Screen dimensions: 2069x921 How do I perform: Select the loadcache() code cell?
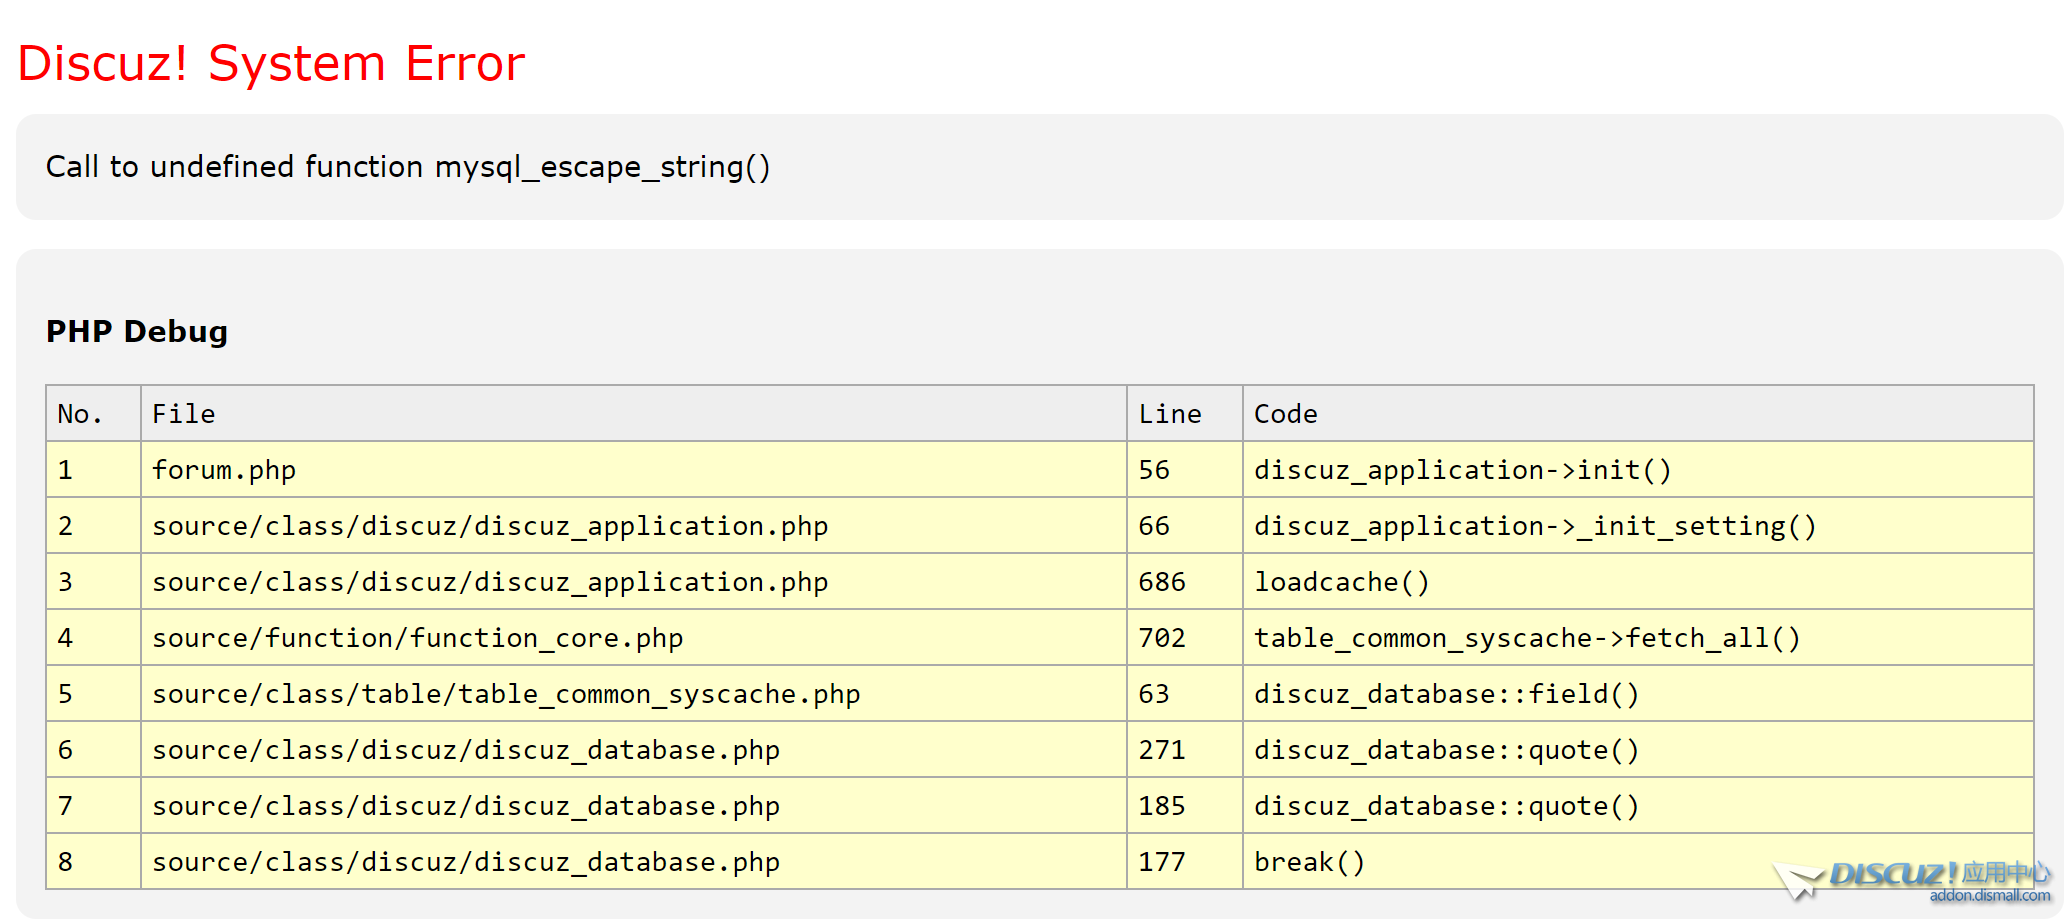[x=1342, y=582]
